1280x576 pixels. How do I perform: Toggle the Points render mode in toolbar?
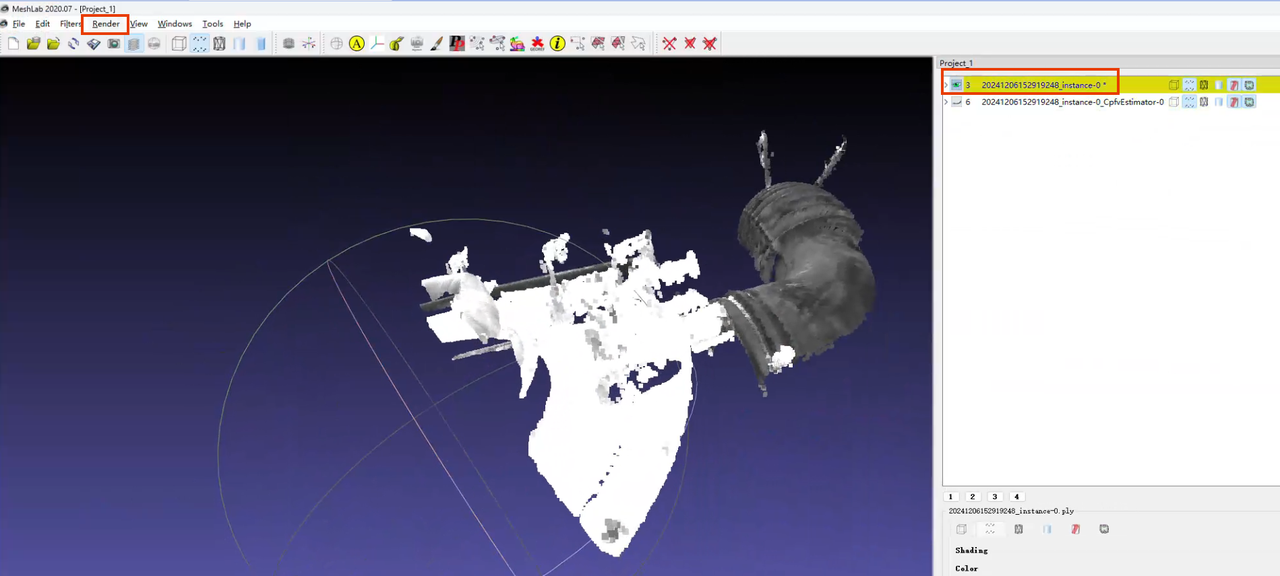click(x=199, y=43)
